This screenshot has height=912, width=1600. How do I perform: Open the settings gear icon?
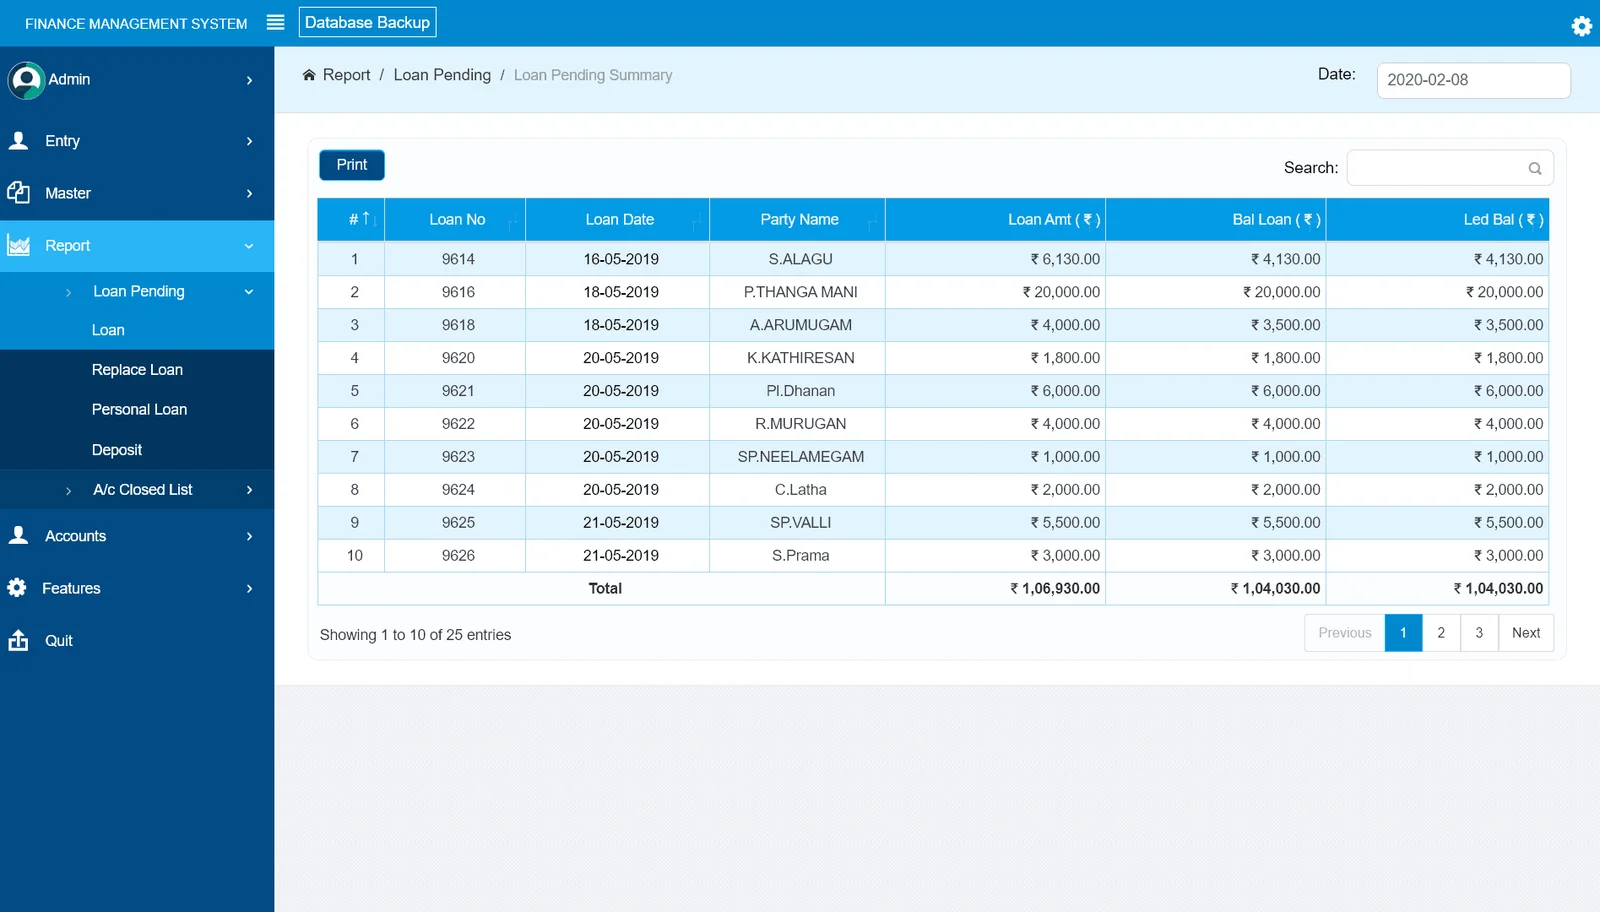click(1581, 26)
